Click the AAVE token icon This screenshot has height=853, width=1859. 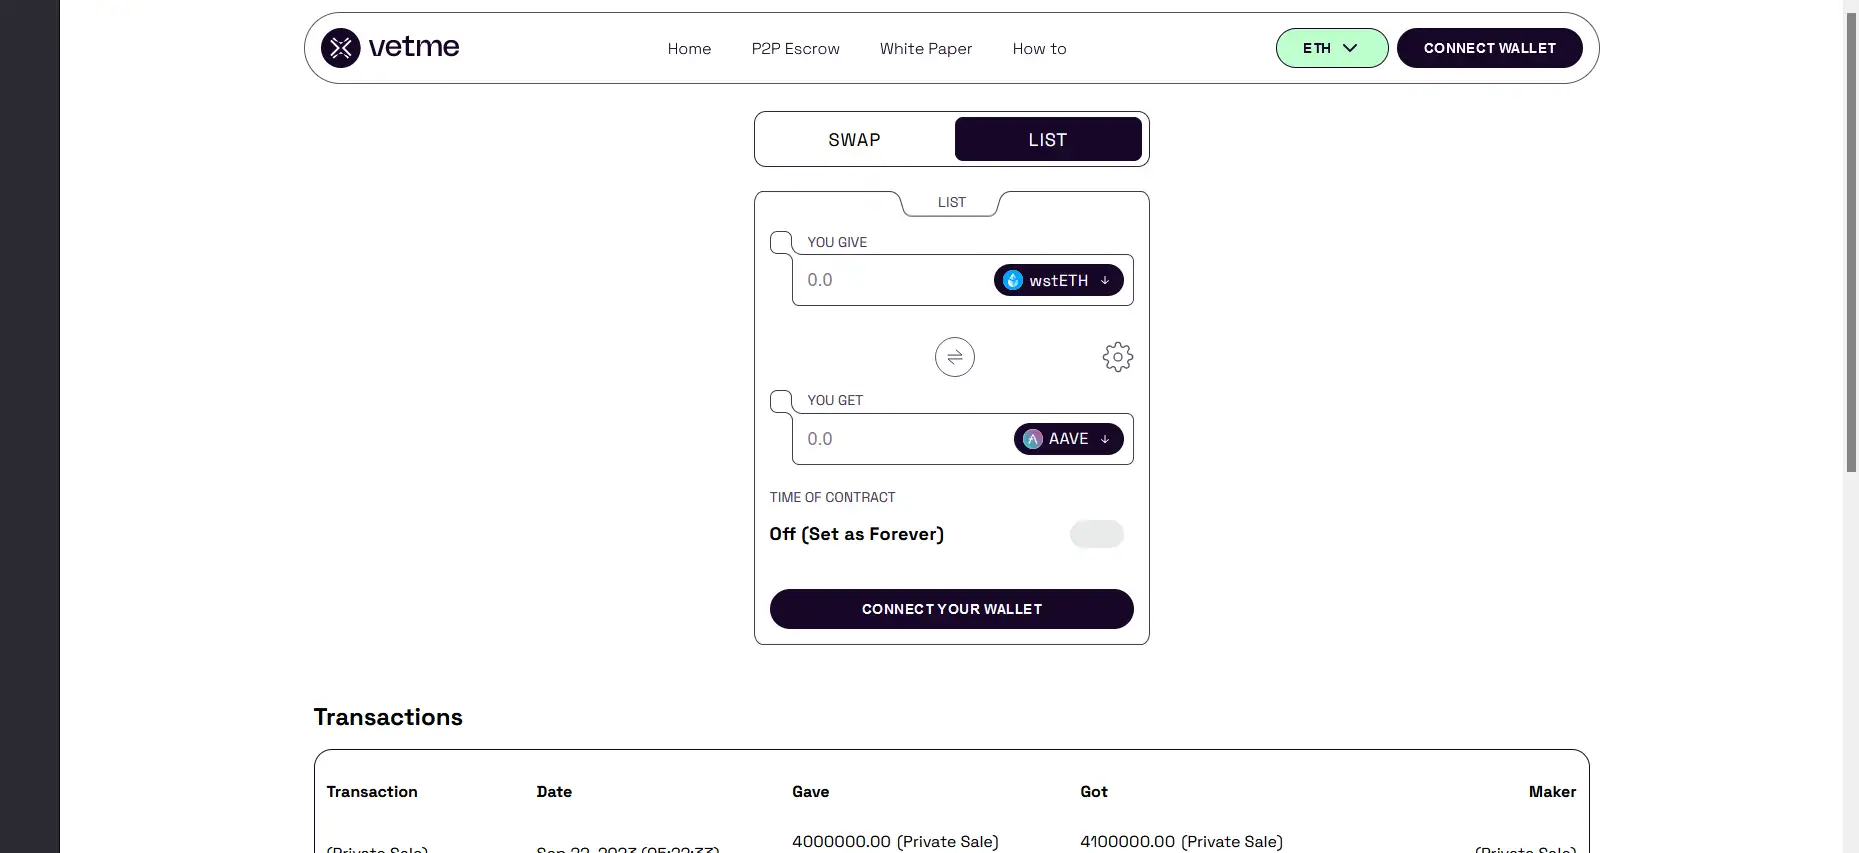tap(1033, 439)
